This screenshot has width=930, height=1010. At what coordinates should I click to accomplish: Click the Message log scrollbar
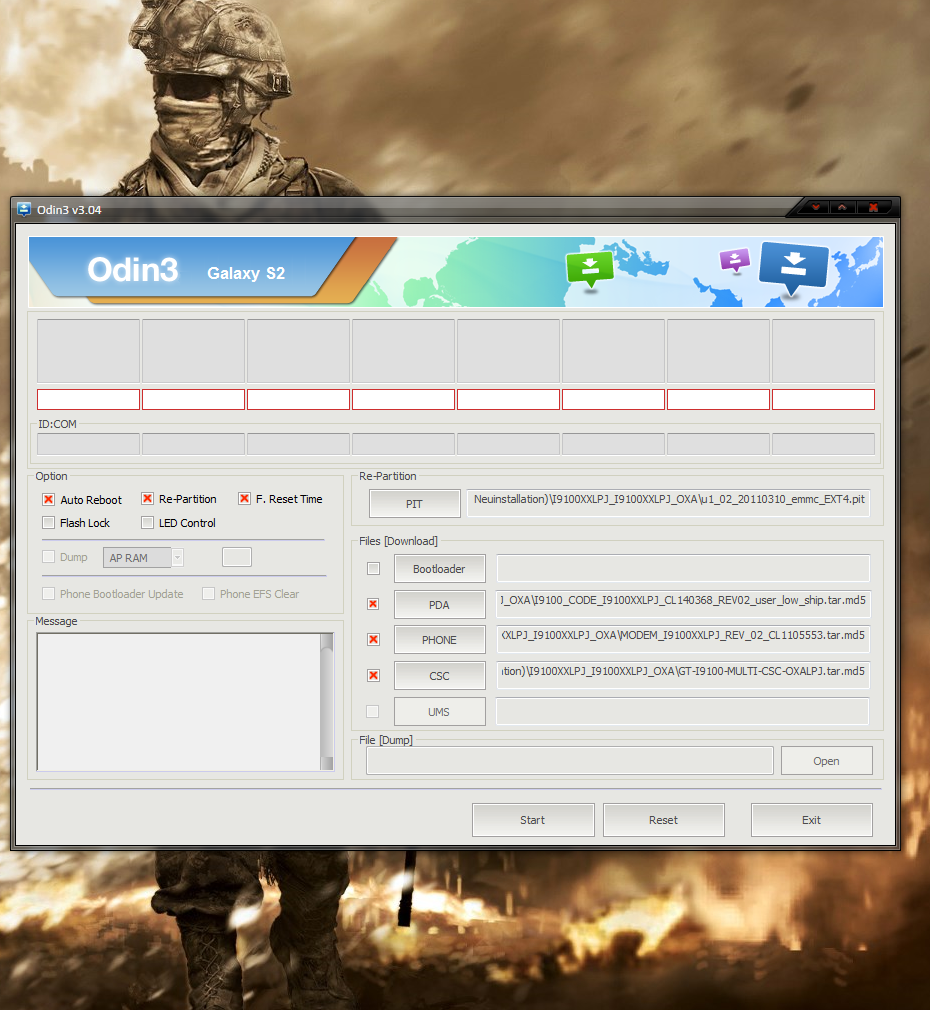[x=327, y=701]
